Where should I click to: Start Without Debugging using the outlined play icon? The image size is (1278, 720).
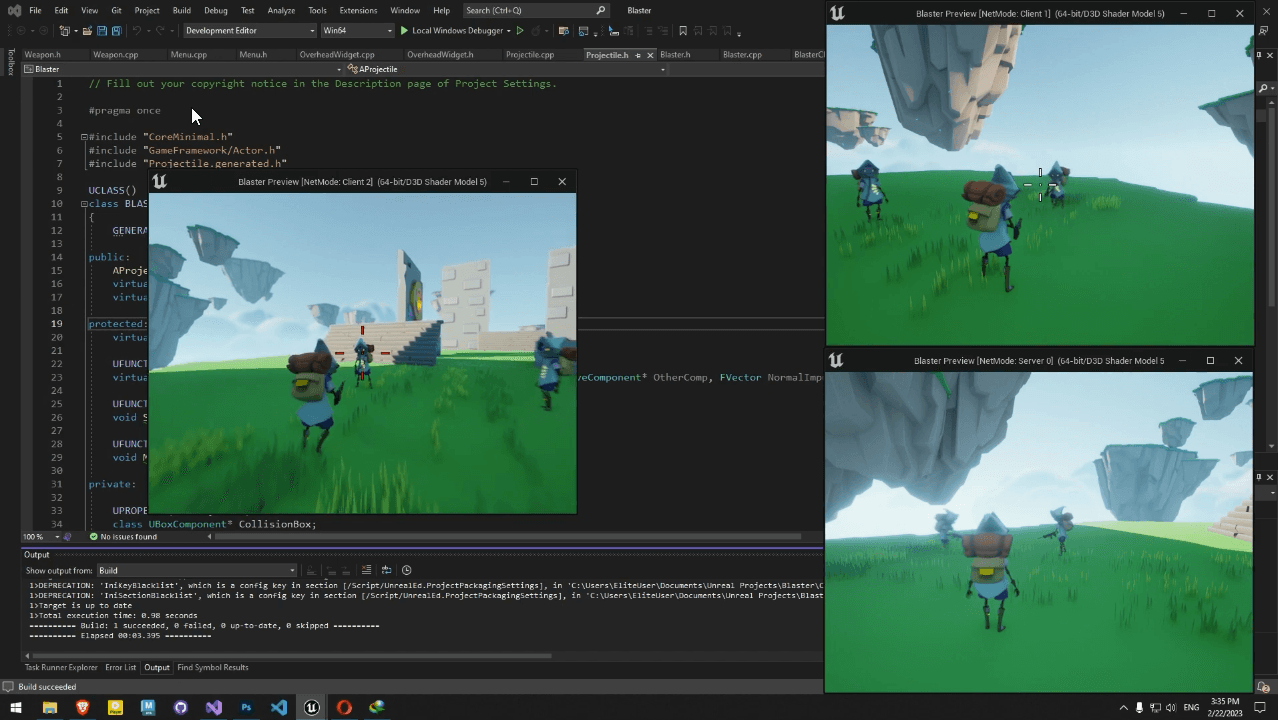point(520,31)
